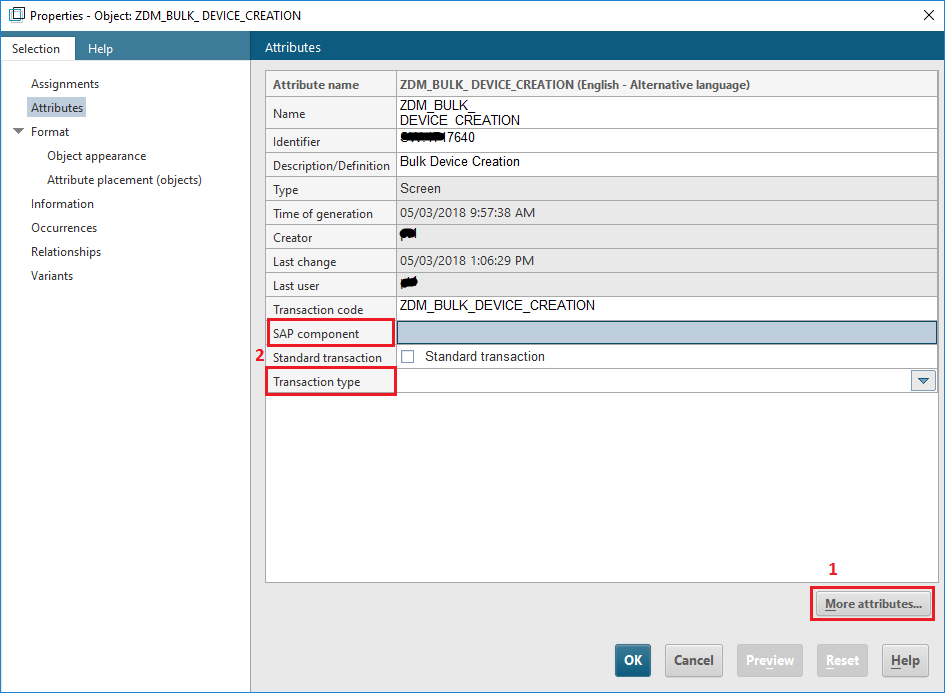Open Assignments in the navigation tree
The image size is (945, 693).
[65, 84]
